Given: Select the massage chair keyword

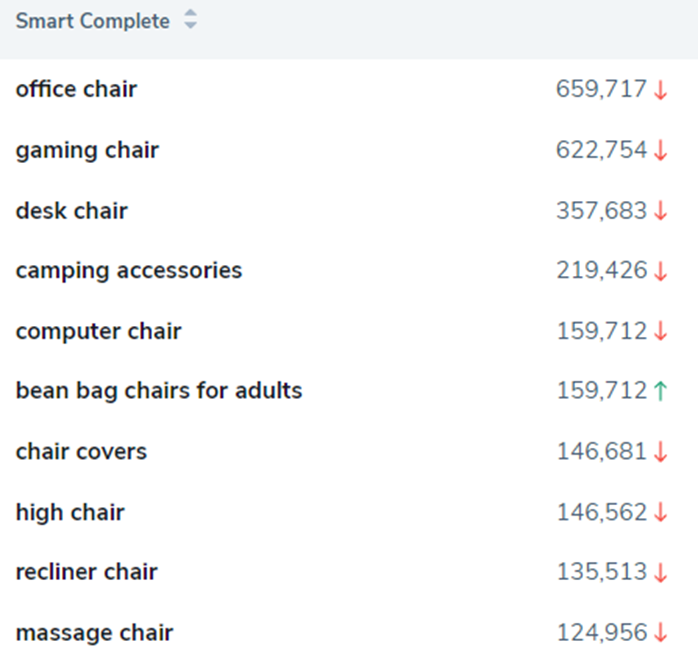Looking at the screenshot, I should (94, 633).
